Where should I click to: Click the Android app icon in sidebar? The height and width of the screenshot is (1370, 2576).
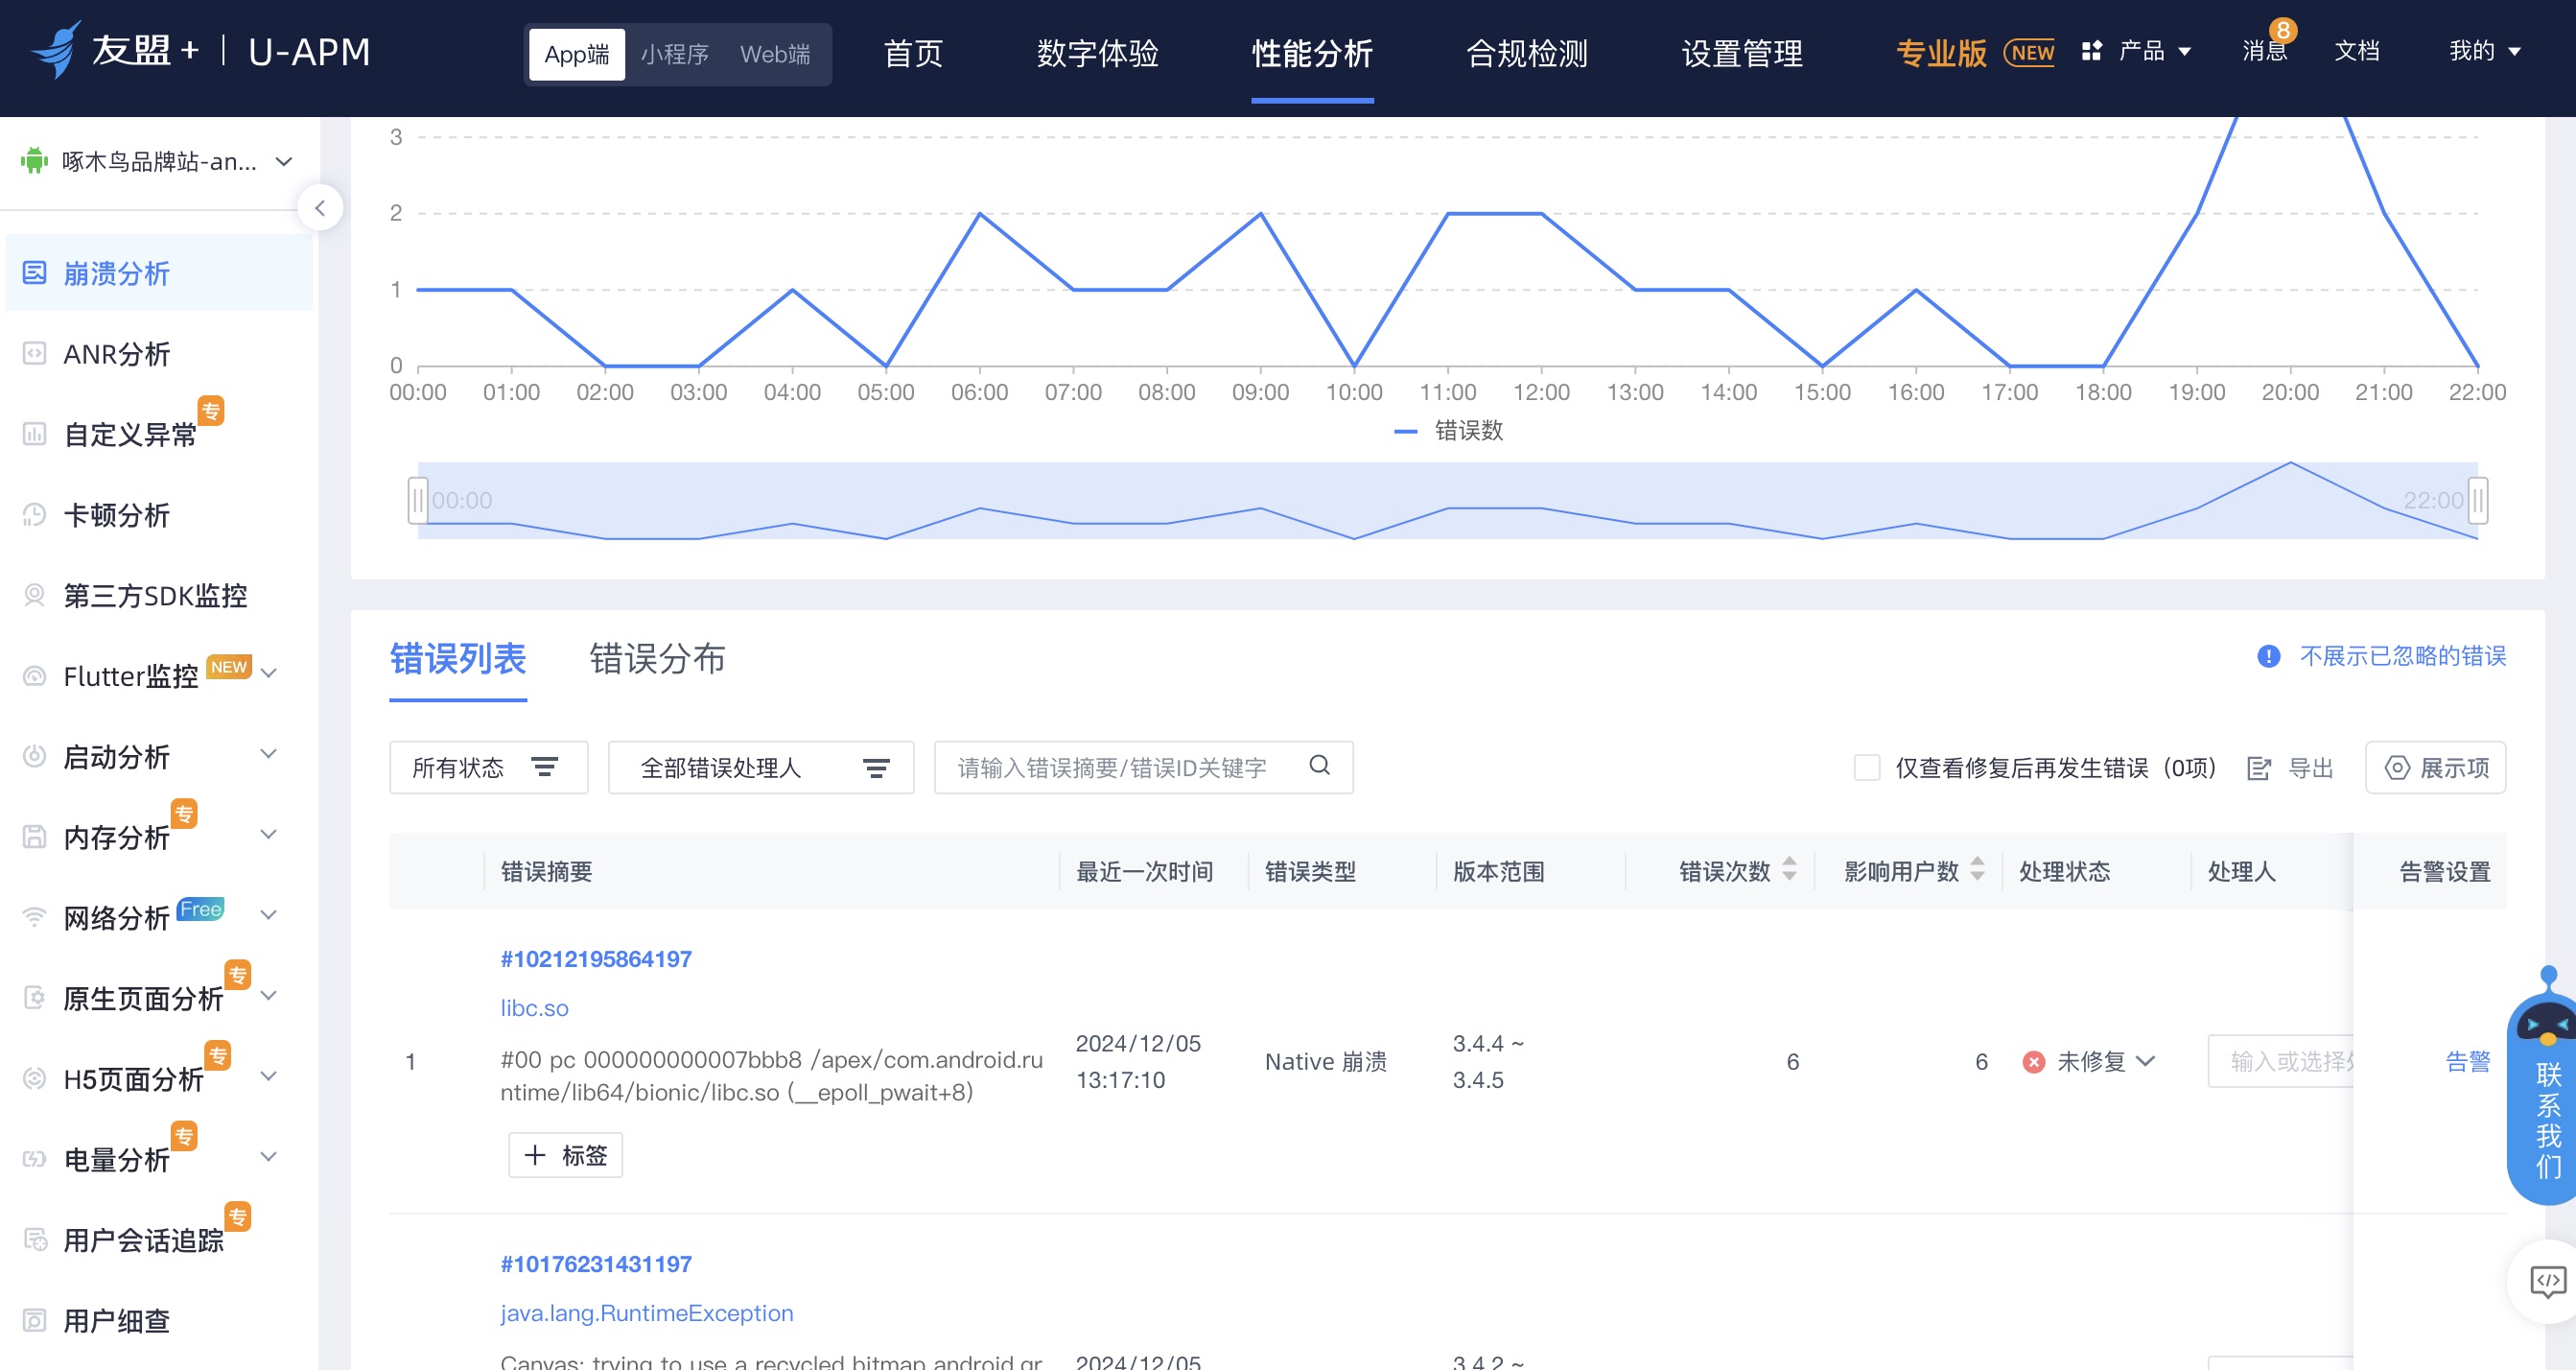point(34,161)
